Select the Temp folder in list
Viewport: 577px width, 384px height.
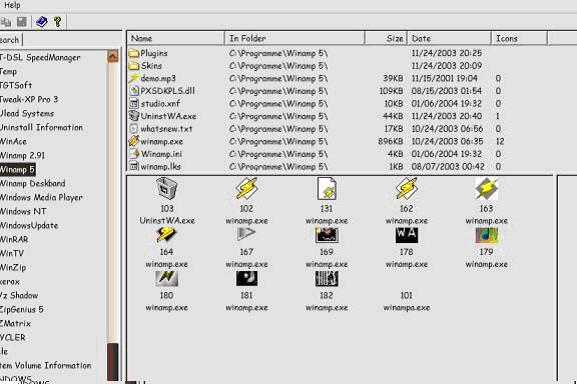[x=8, y=71]
